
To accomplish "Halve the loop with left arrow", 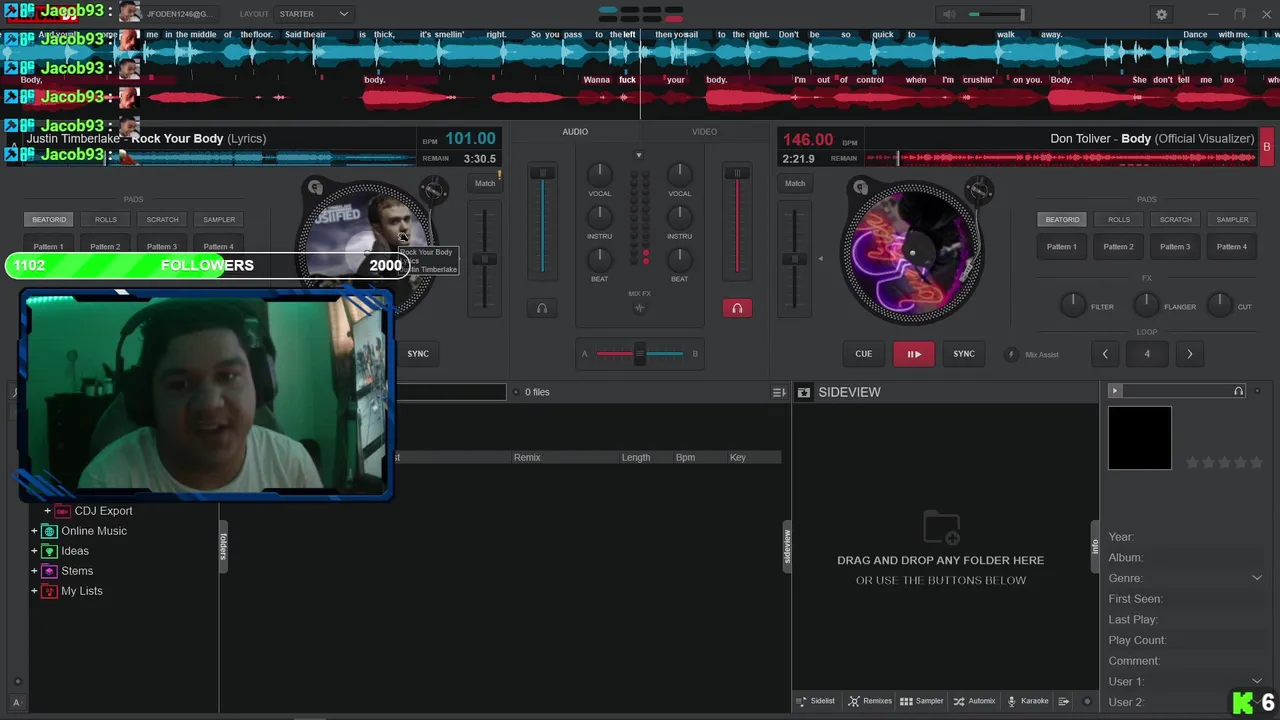I will tap(1105, 354).
